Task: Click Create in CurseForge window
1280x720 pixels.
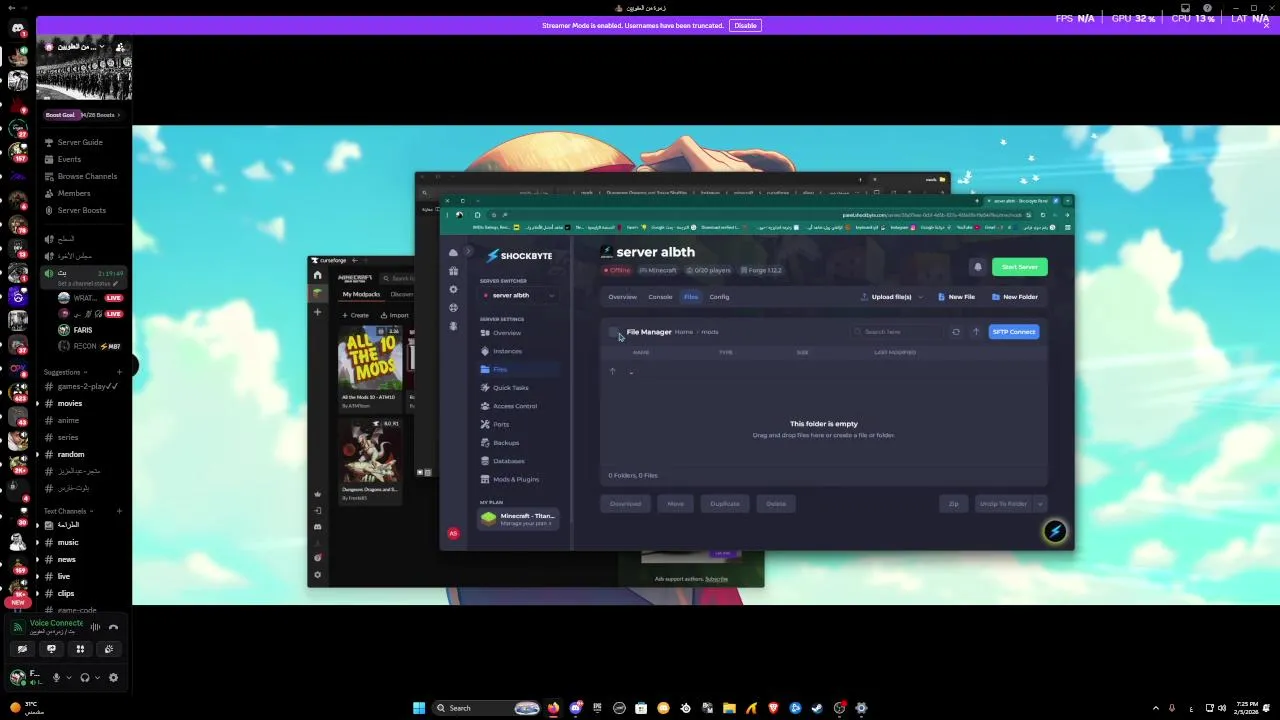Action: pyautogui.click(x=355, y=315)
